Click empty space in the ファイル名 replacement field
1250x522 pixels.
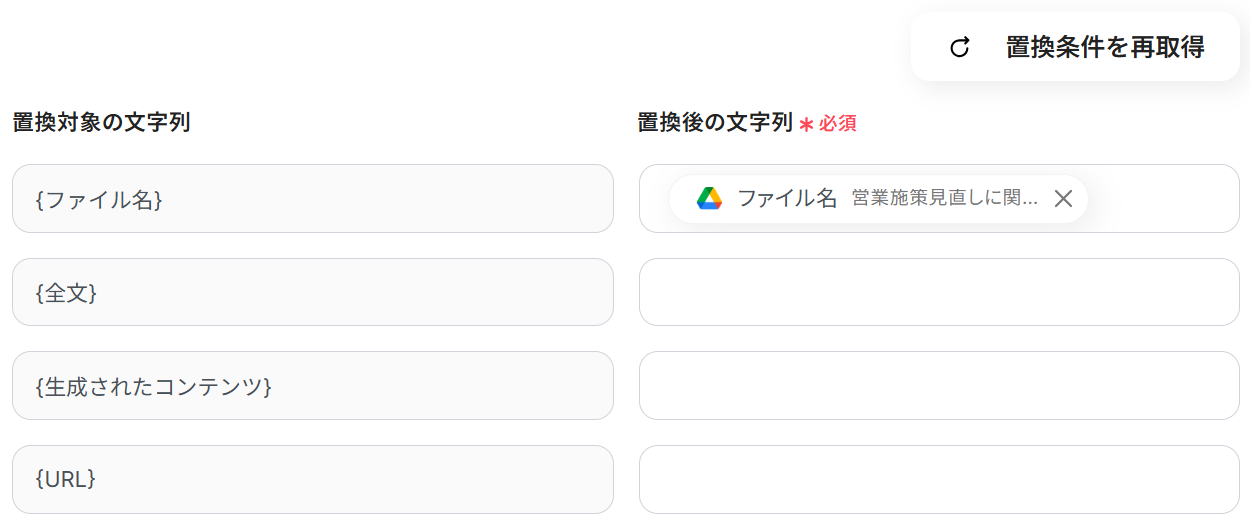(x=1160, y=199)
